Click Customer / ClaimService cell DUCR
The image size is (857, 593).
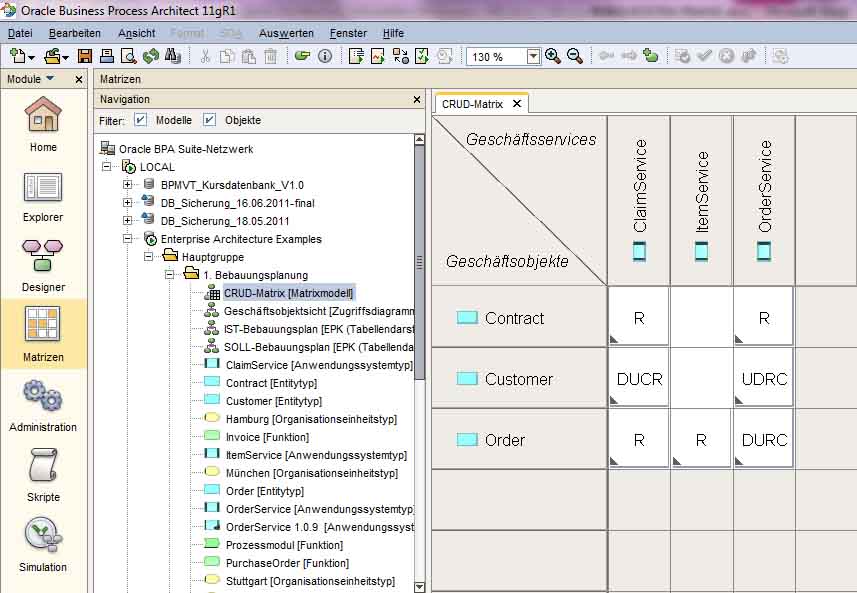(639, 378)
